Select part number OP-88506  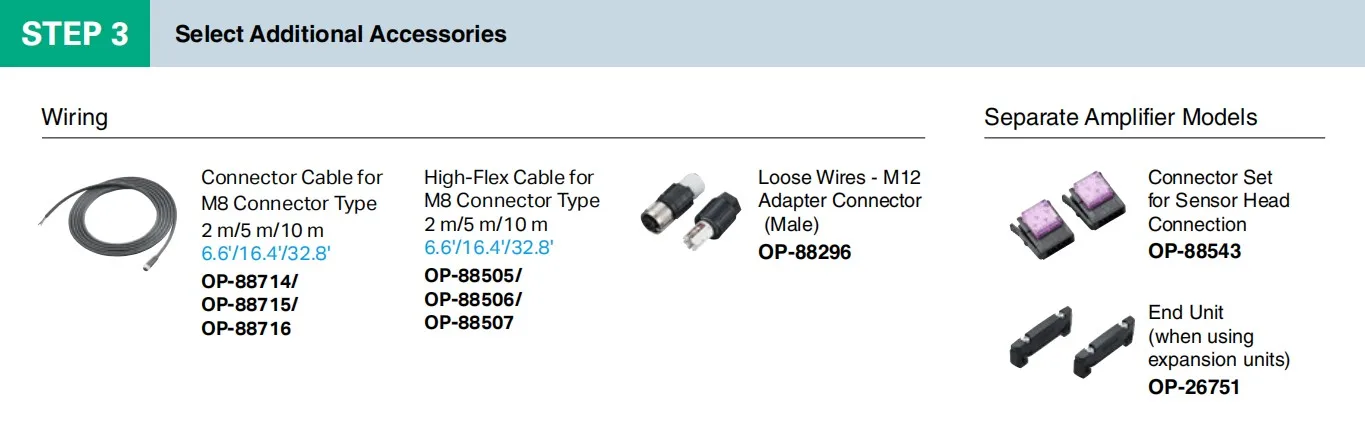coord(470,299)
